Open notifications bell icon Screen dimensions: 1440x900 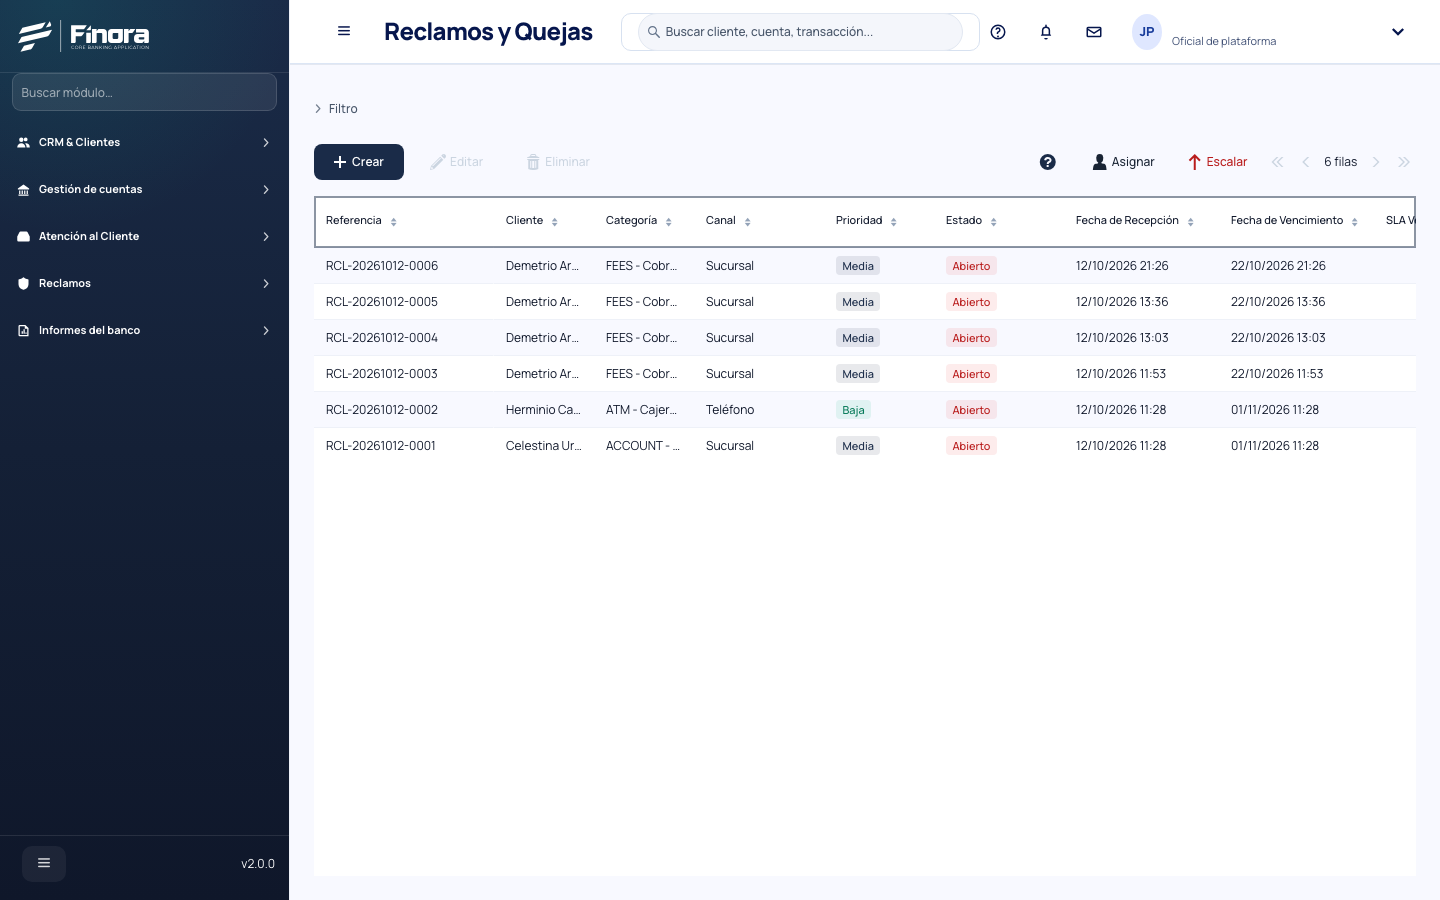(x=1046, y=32)
